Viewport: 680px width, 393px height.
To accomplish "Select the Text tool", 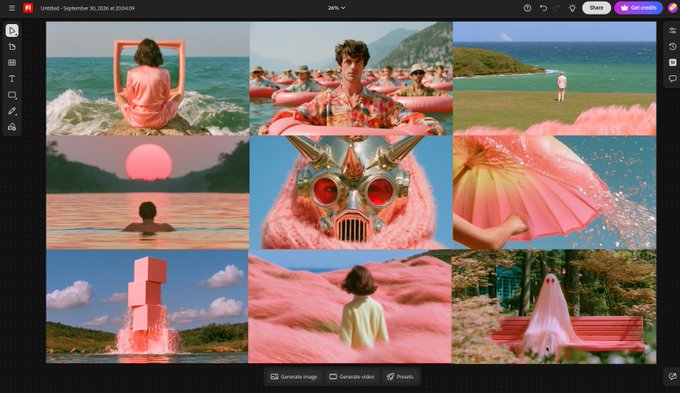I will click(x=12, y=79).
